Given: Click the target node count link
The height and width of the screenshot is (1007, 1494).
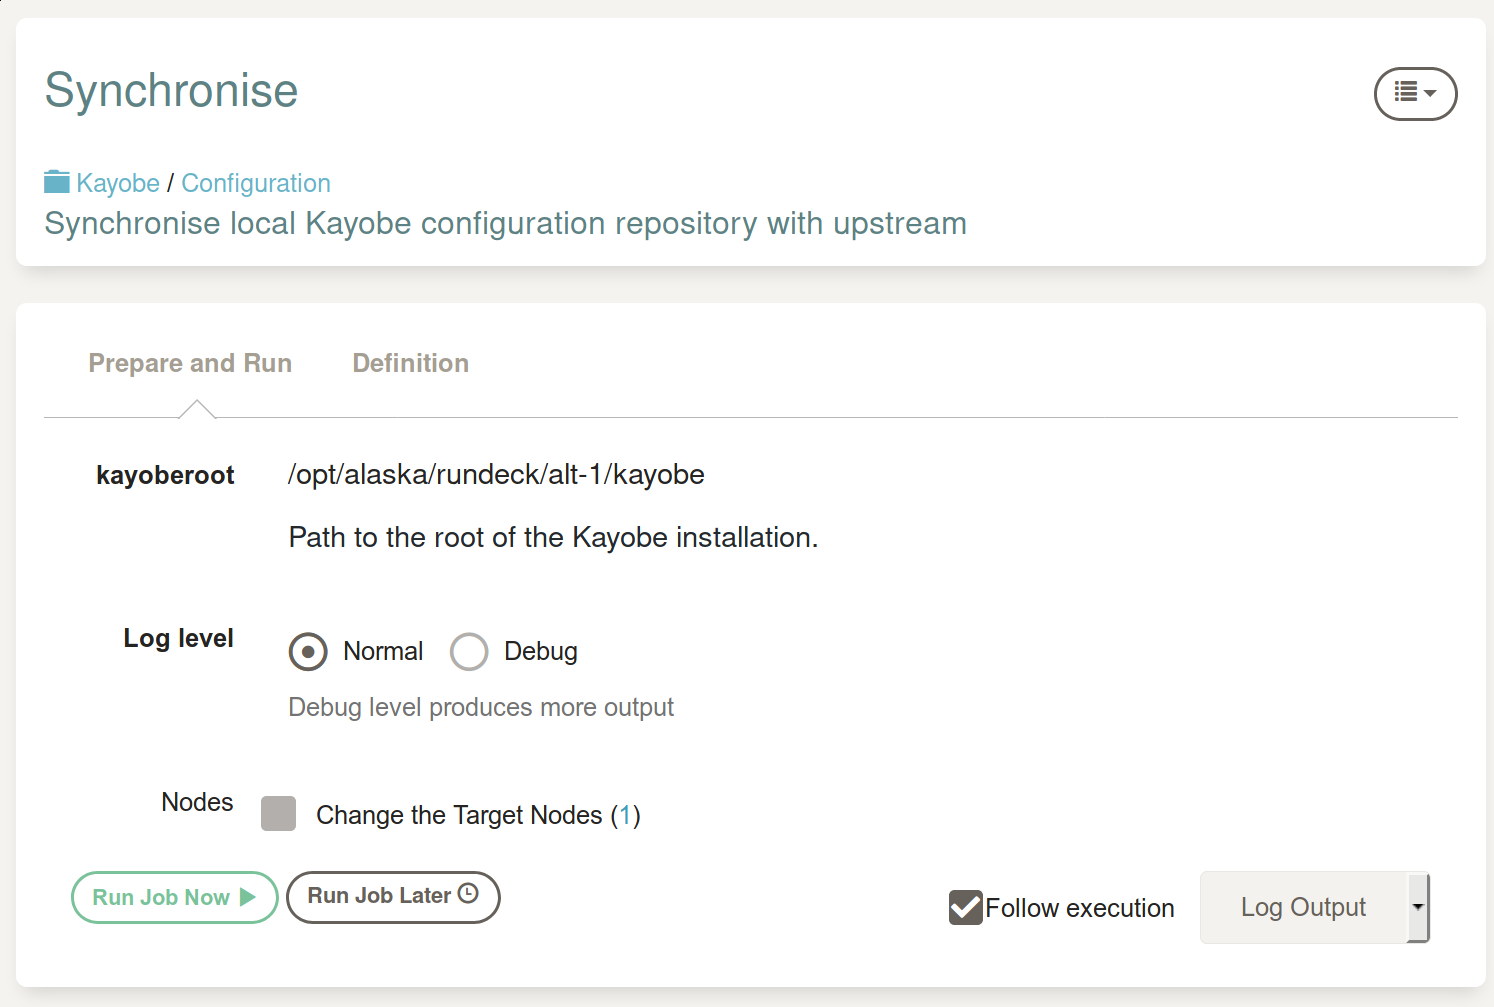Looking at the screenshot, I should click(625, 815).
